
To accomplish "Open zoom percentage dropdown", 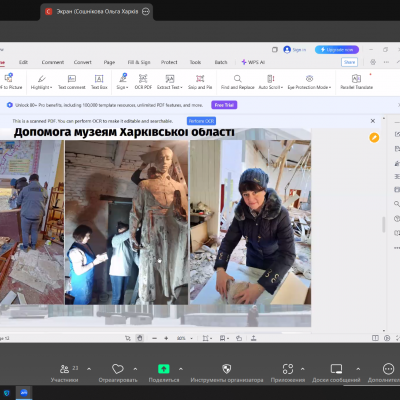I will (192, 338).
